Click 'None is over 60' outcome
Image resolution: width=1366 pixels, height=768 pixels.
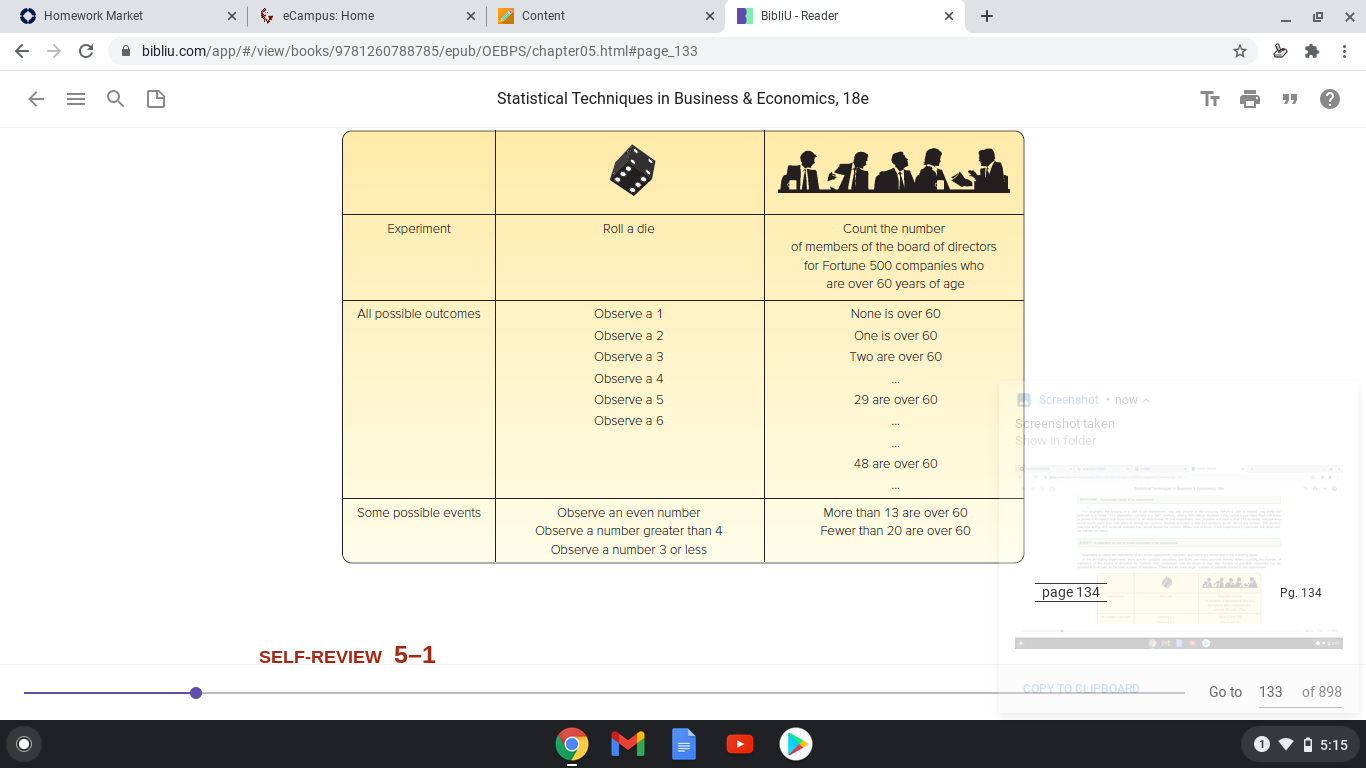(x=896, y=314)
